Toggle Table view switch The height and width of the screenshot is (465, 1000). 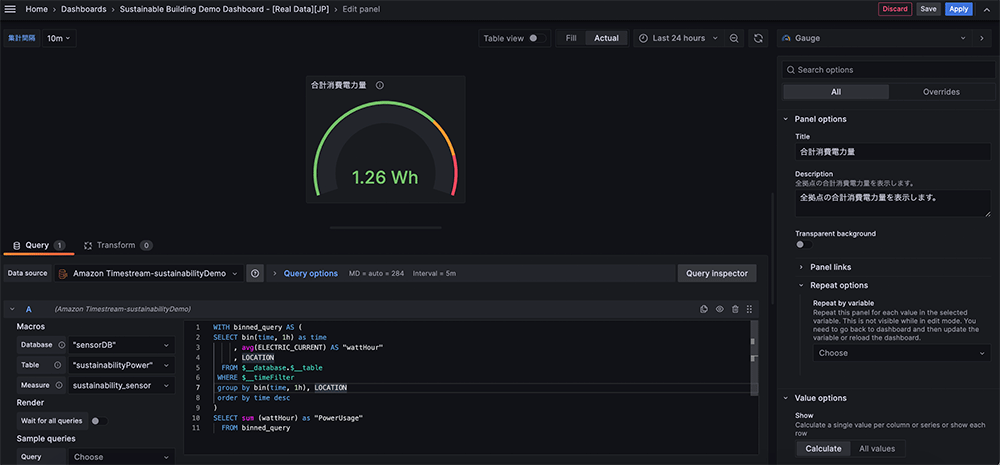coord(538,38)
